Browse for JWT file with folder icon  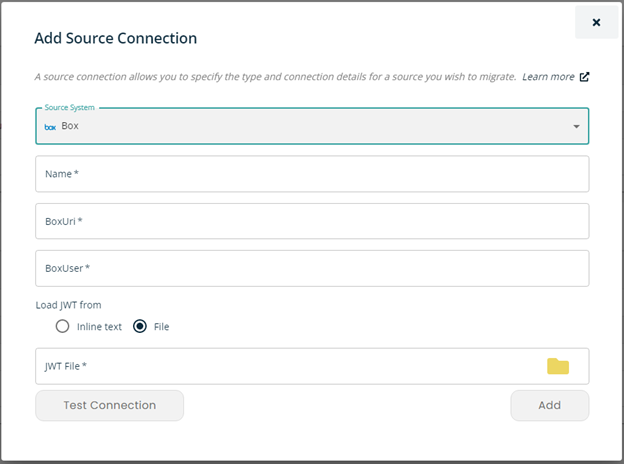tap(558, 366)
